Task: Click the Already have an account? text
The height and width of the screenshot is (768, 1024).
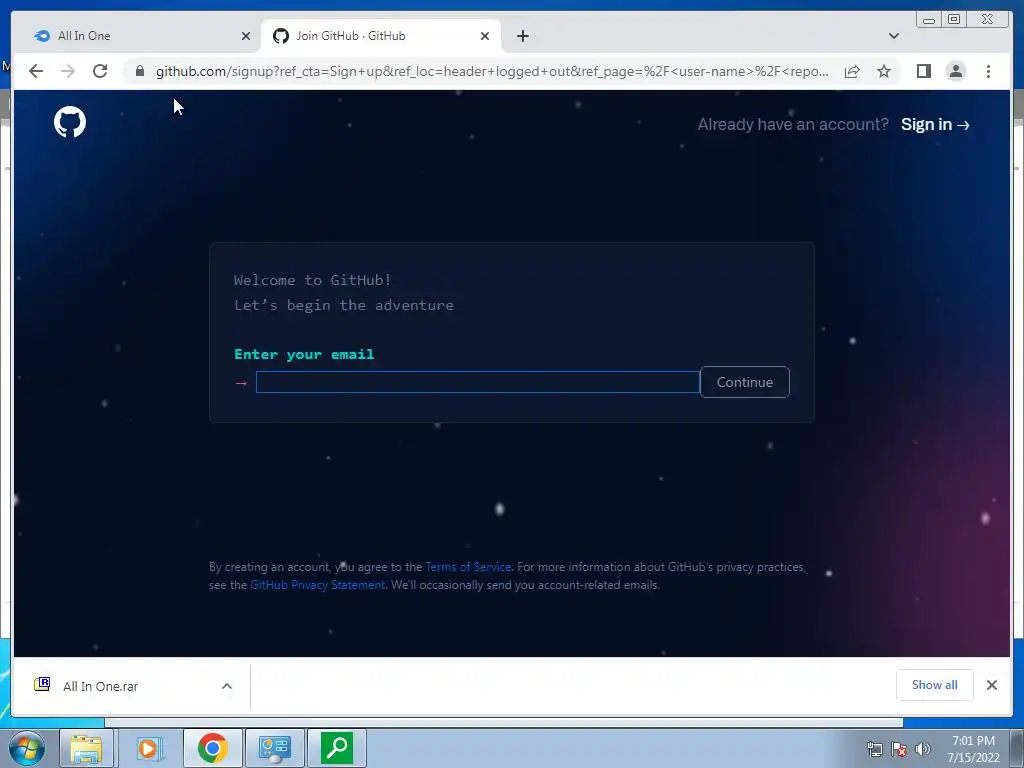Action: 793,124
